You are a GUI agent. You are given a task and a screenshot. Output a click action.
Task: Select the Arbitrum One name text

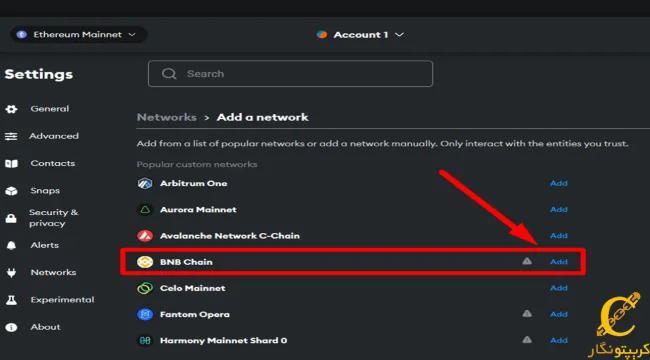coord(194,183)
